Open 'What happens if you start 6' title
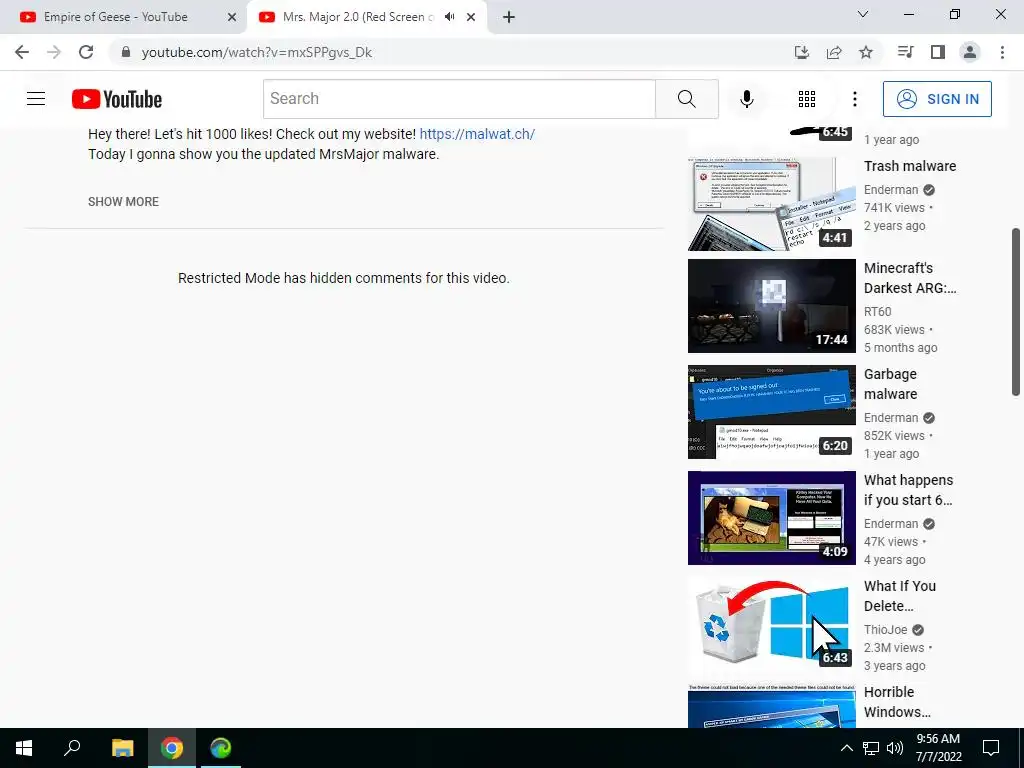The image size is (1024, 768). (x=908, y=490)
